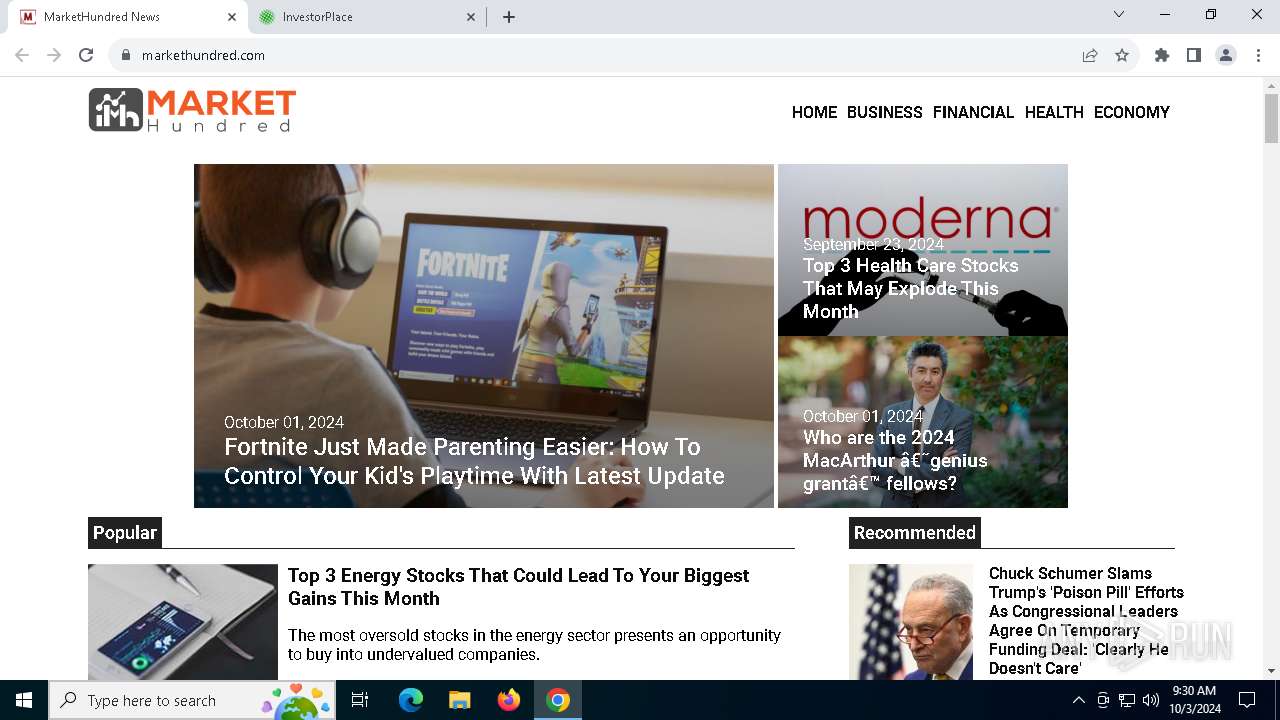Screen dimensions: 1280x720
Task: Open the BUSINESS menu item
Action: point(884,112)
